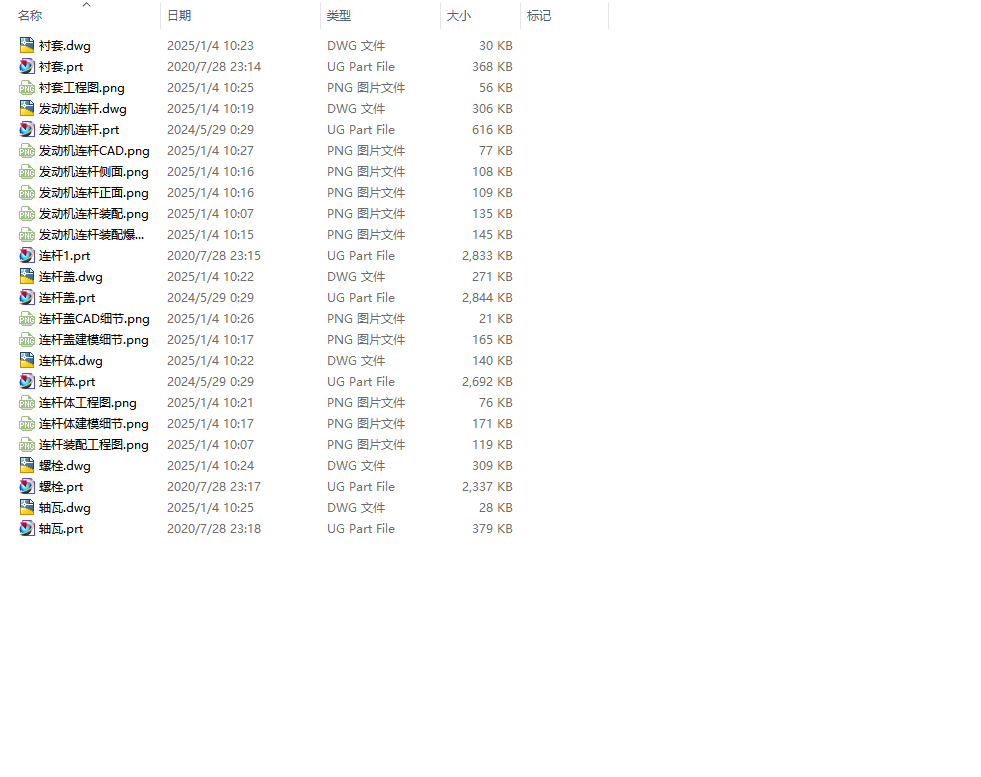Viewport: 981px width, 777px height.
Task: Click the PNG icon of 连杆盖CAD细节.png
Action: pos(26,318)
